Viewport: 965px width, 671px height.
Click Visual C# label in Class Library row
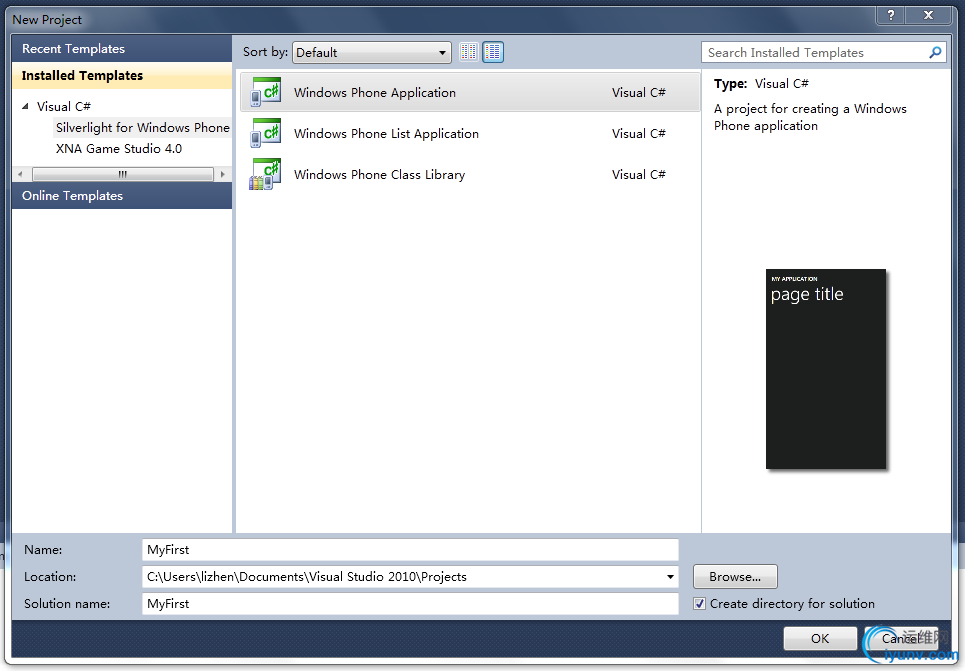coord(638,175)
